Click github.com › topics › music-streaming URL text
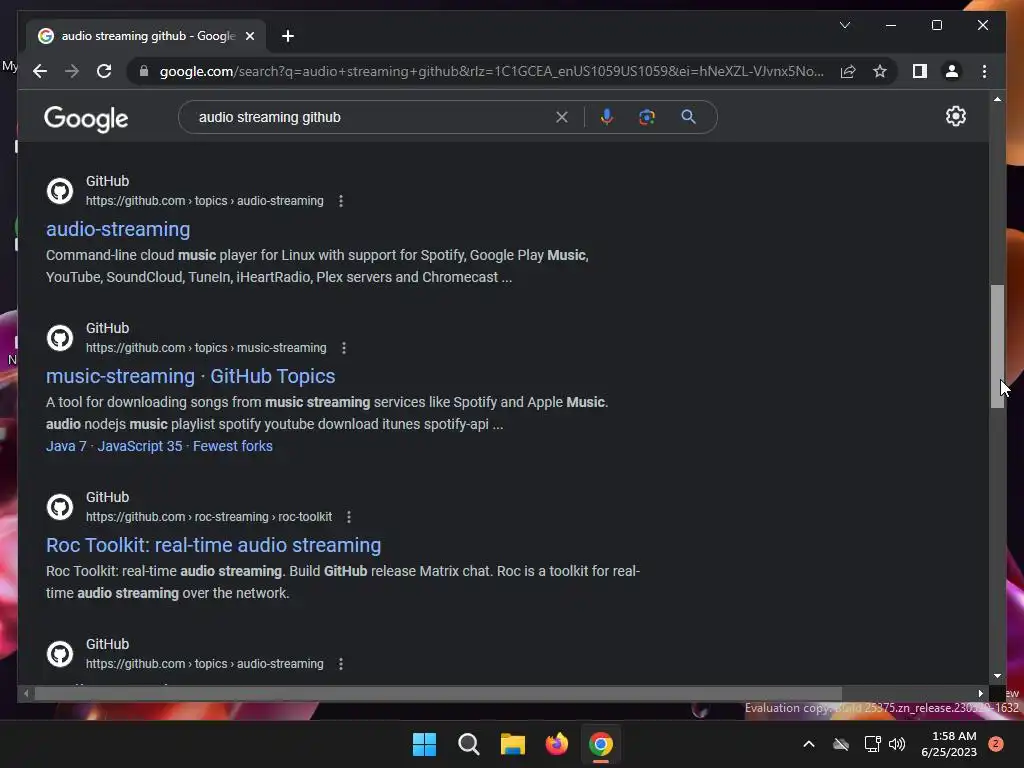Image resolution: width=1024 pixels, height=768 pixels. coord(206,348)
